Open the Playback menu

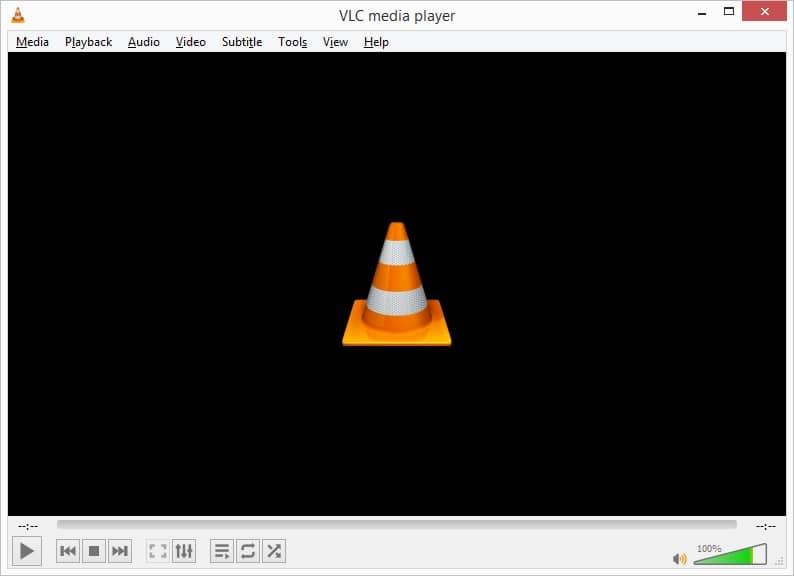[x=89, y=42]
